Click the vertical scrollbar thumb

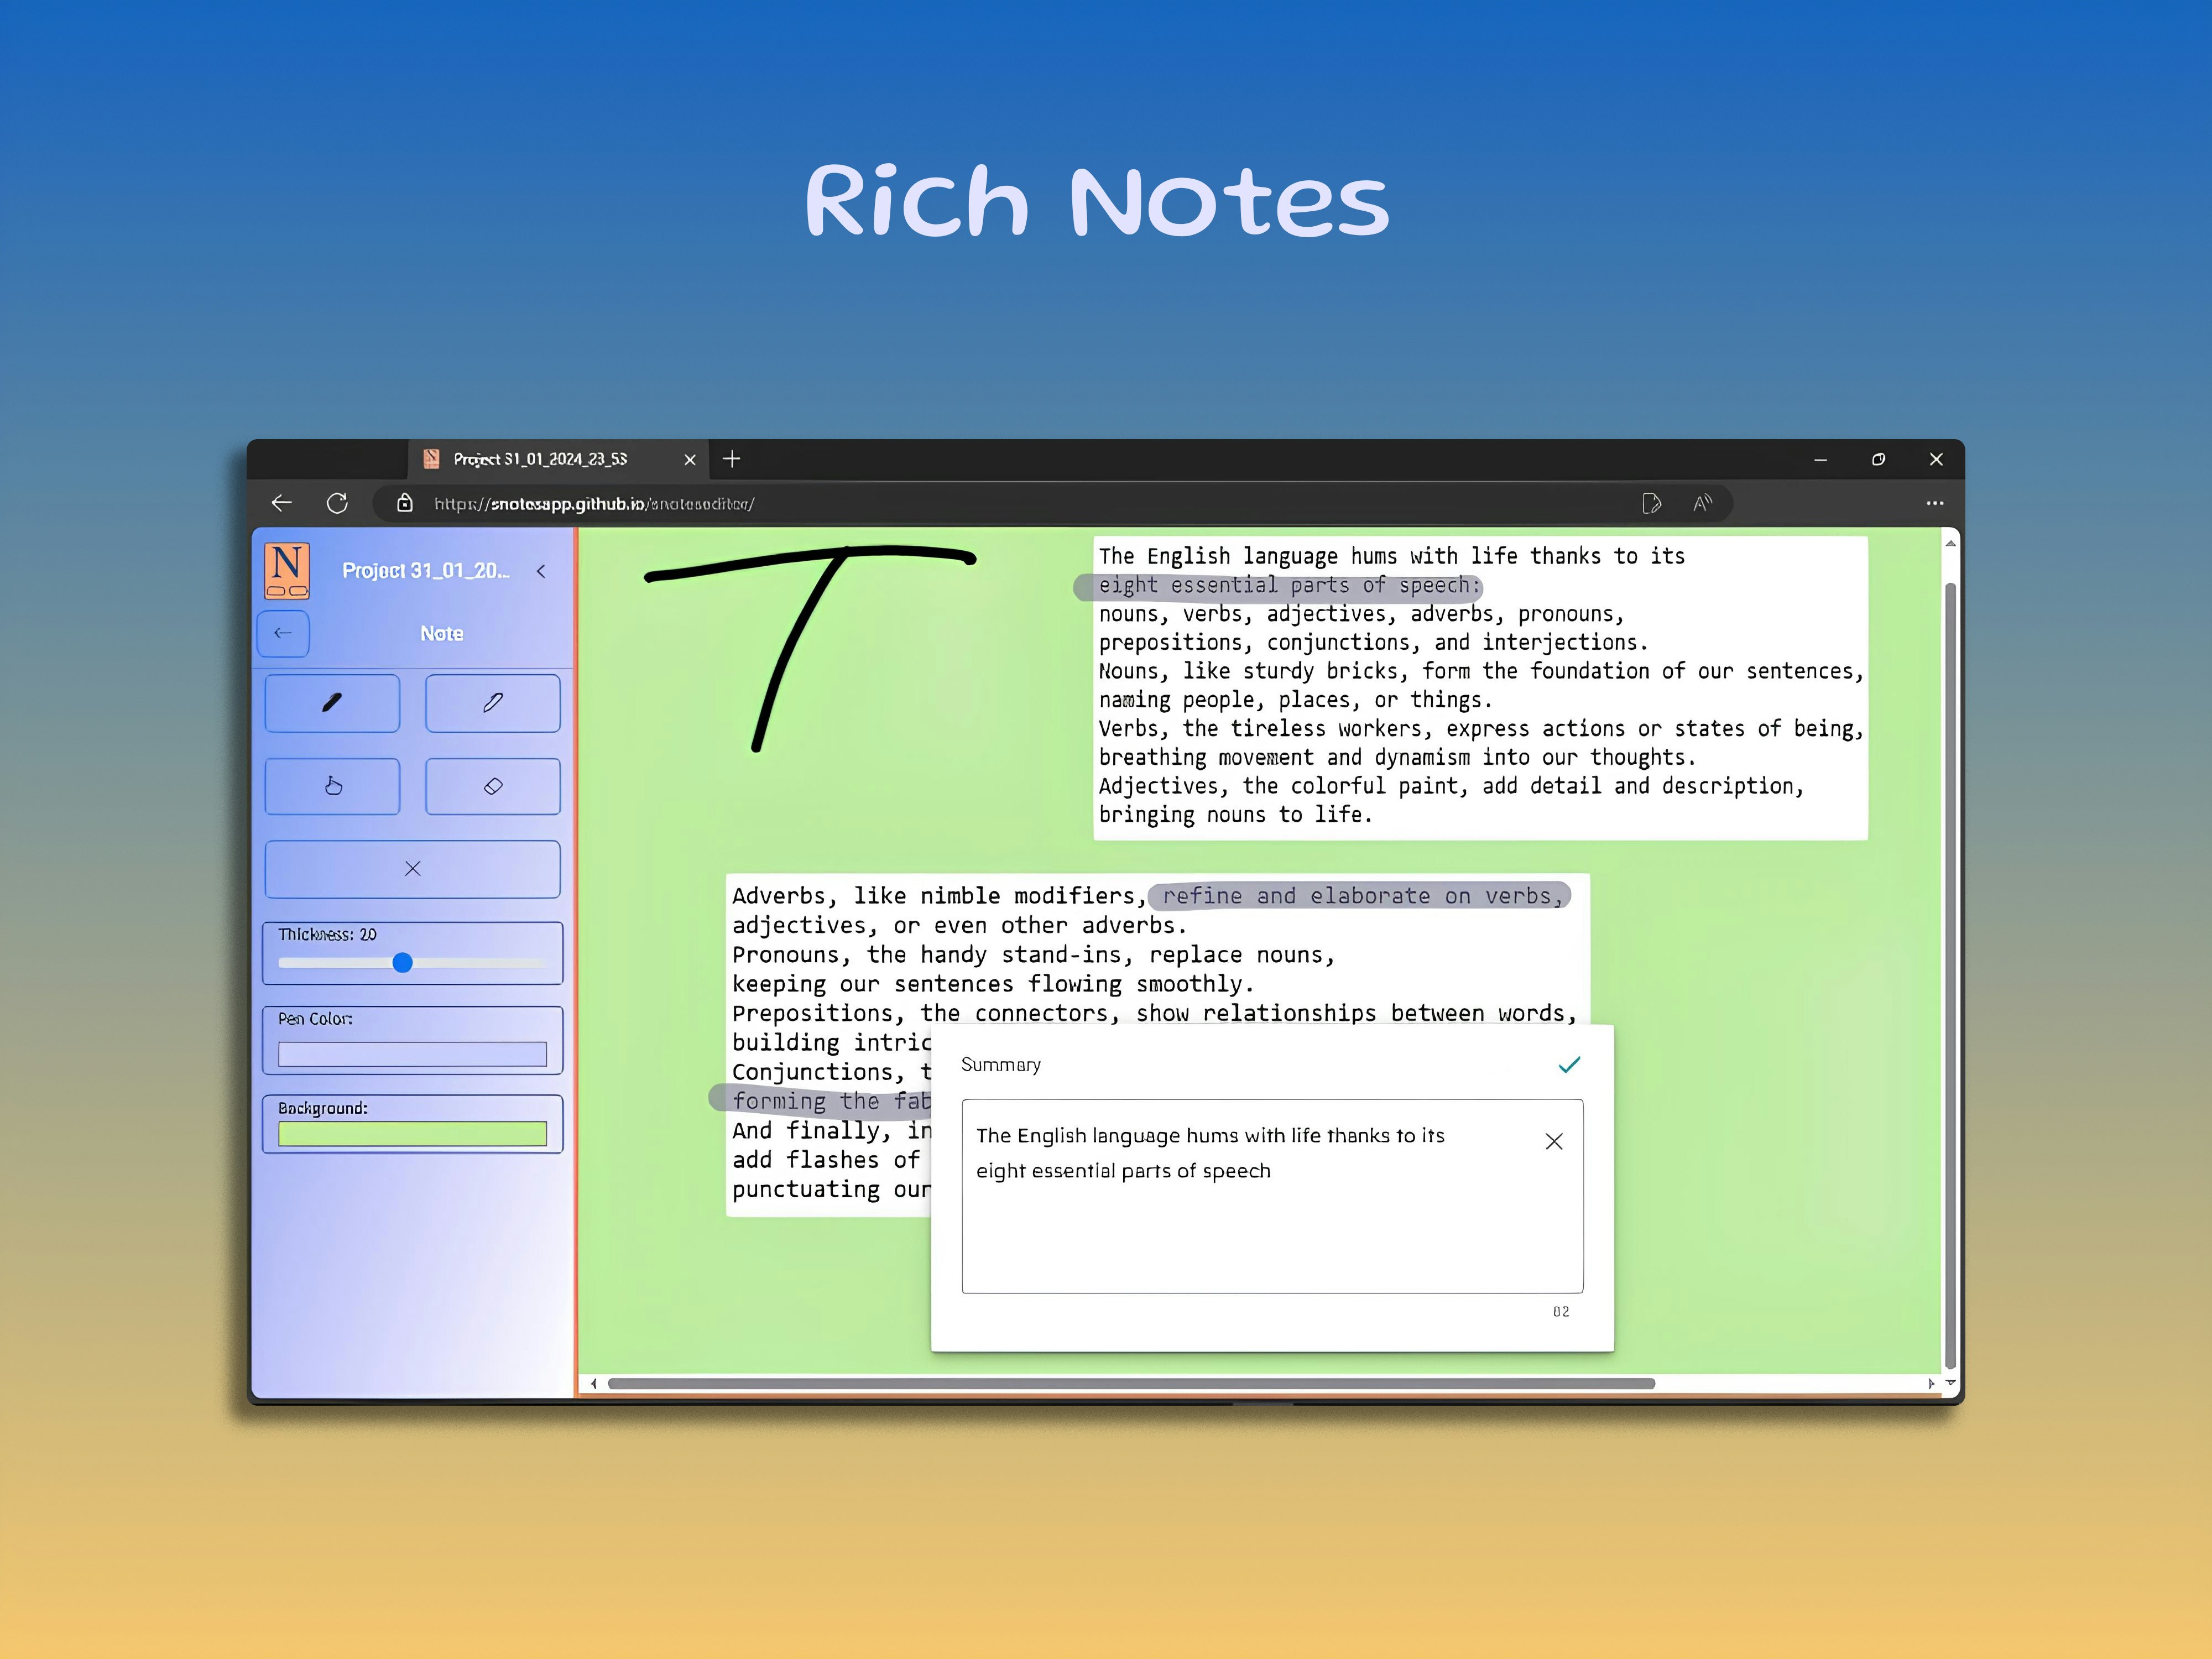[x=1950, y=975]
